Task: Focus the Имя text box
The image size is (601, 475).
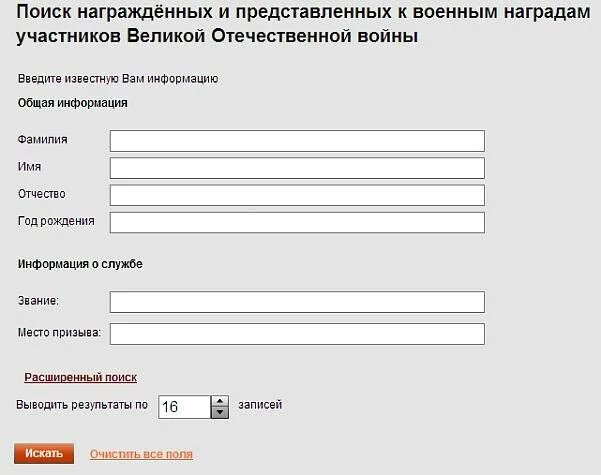Action: point(297,168)
